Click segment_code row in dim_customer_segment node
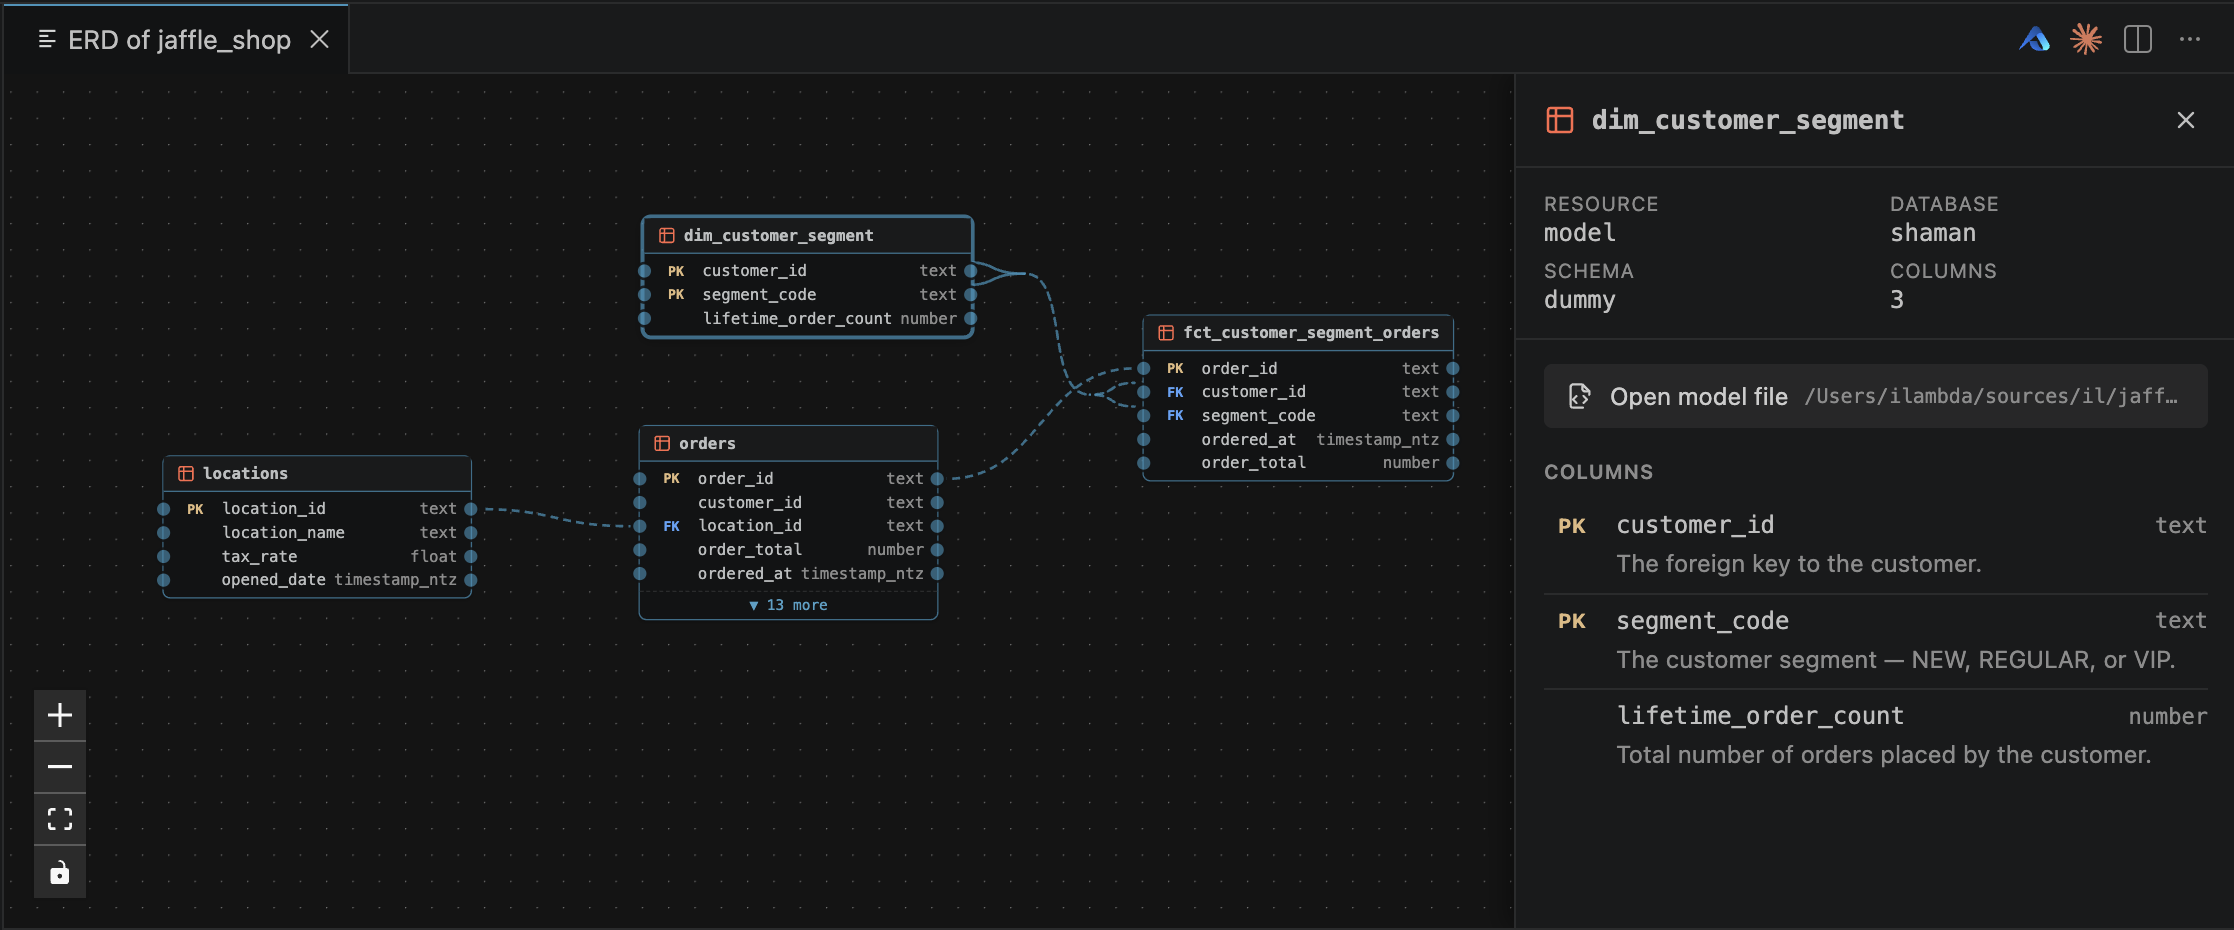This screenshot has height=930, width=2234. pos(807,294)
